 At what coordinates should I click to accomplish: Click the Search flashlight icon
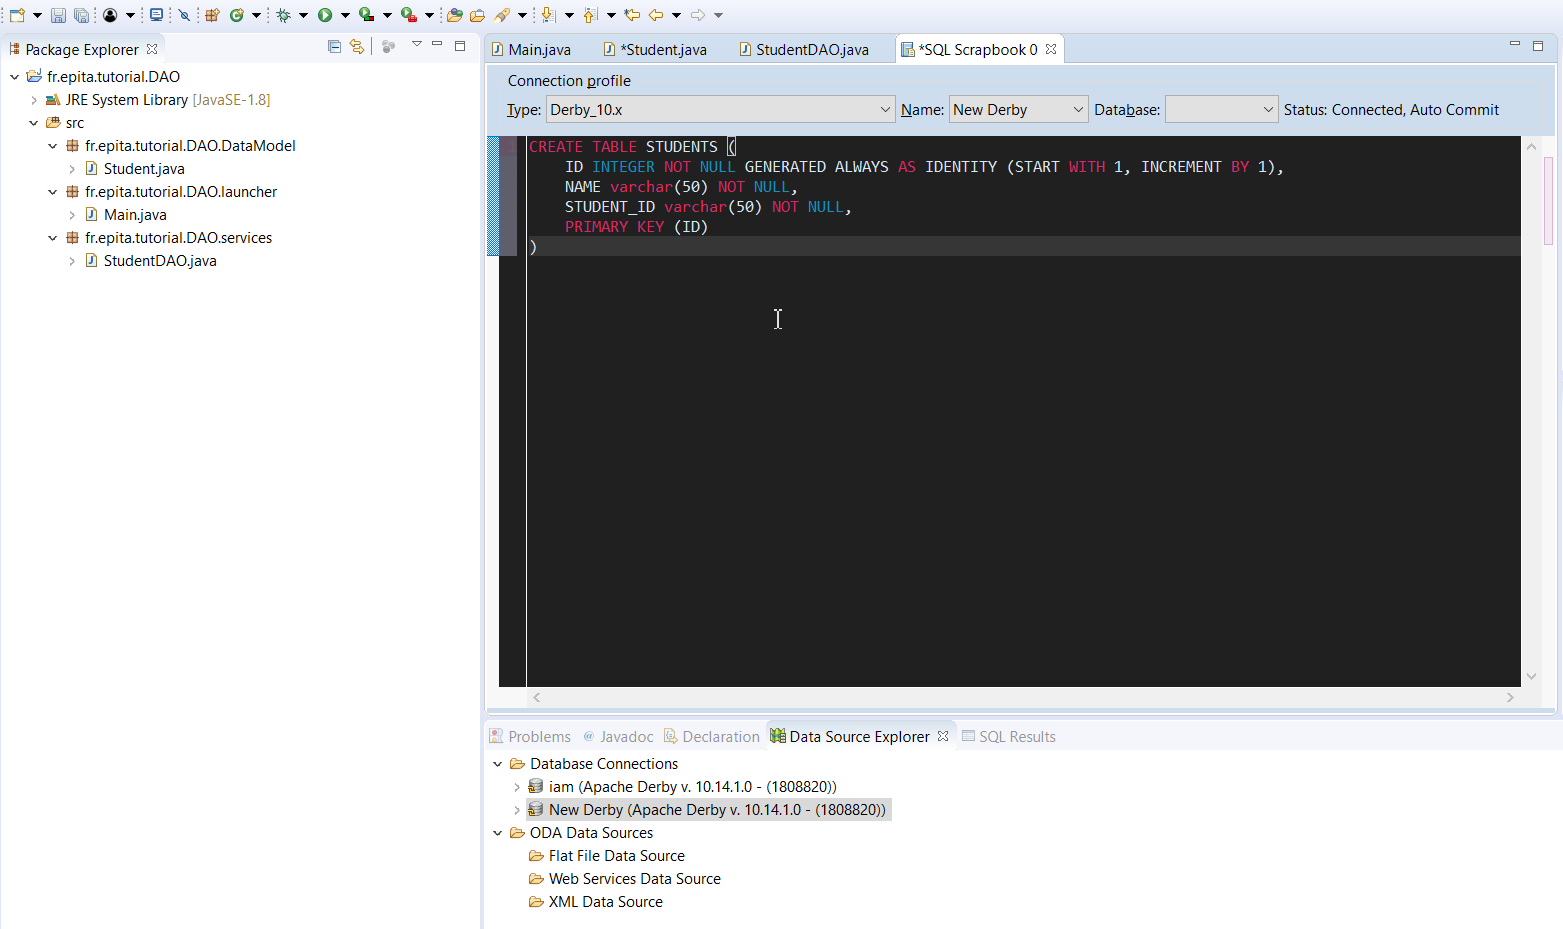[x=502, y=15]
